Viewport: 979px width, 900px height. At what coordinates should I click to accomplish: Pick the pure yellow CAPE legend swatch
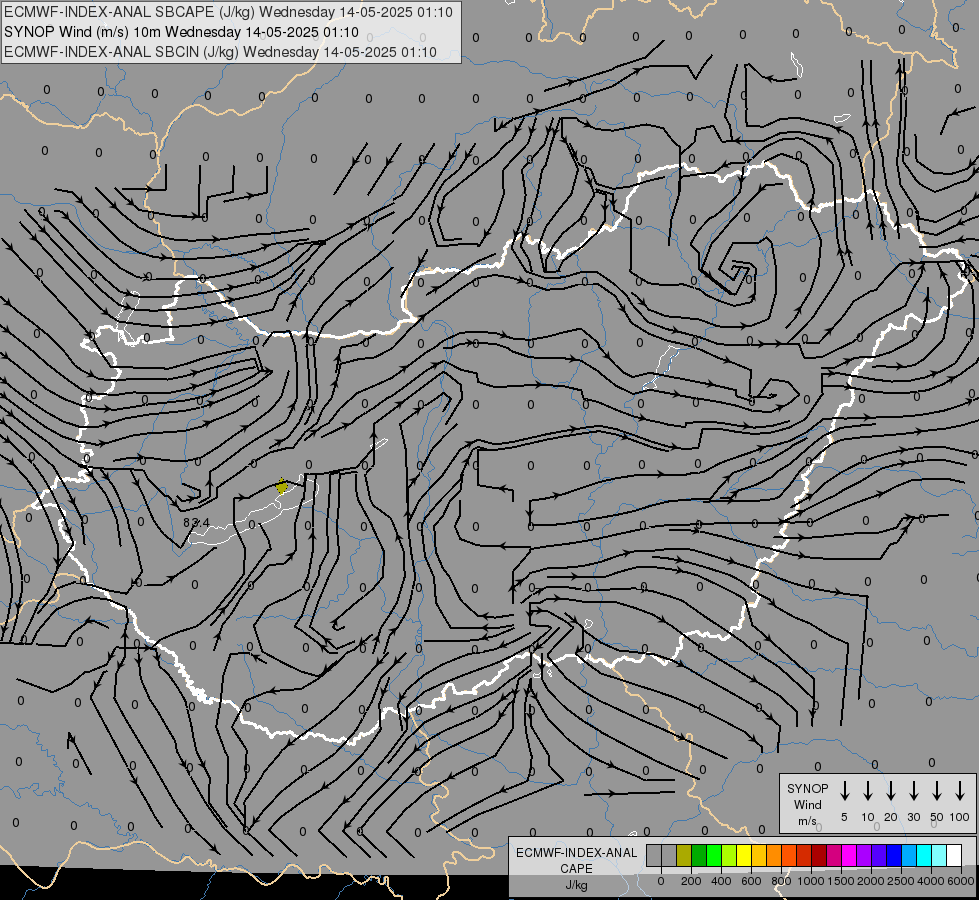tap(744, 855)
